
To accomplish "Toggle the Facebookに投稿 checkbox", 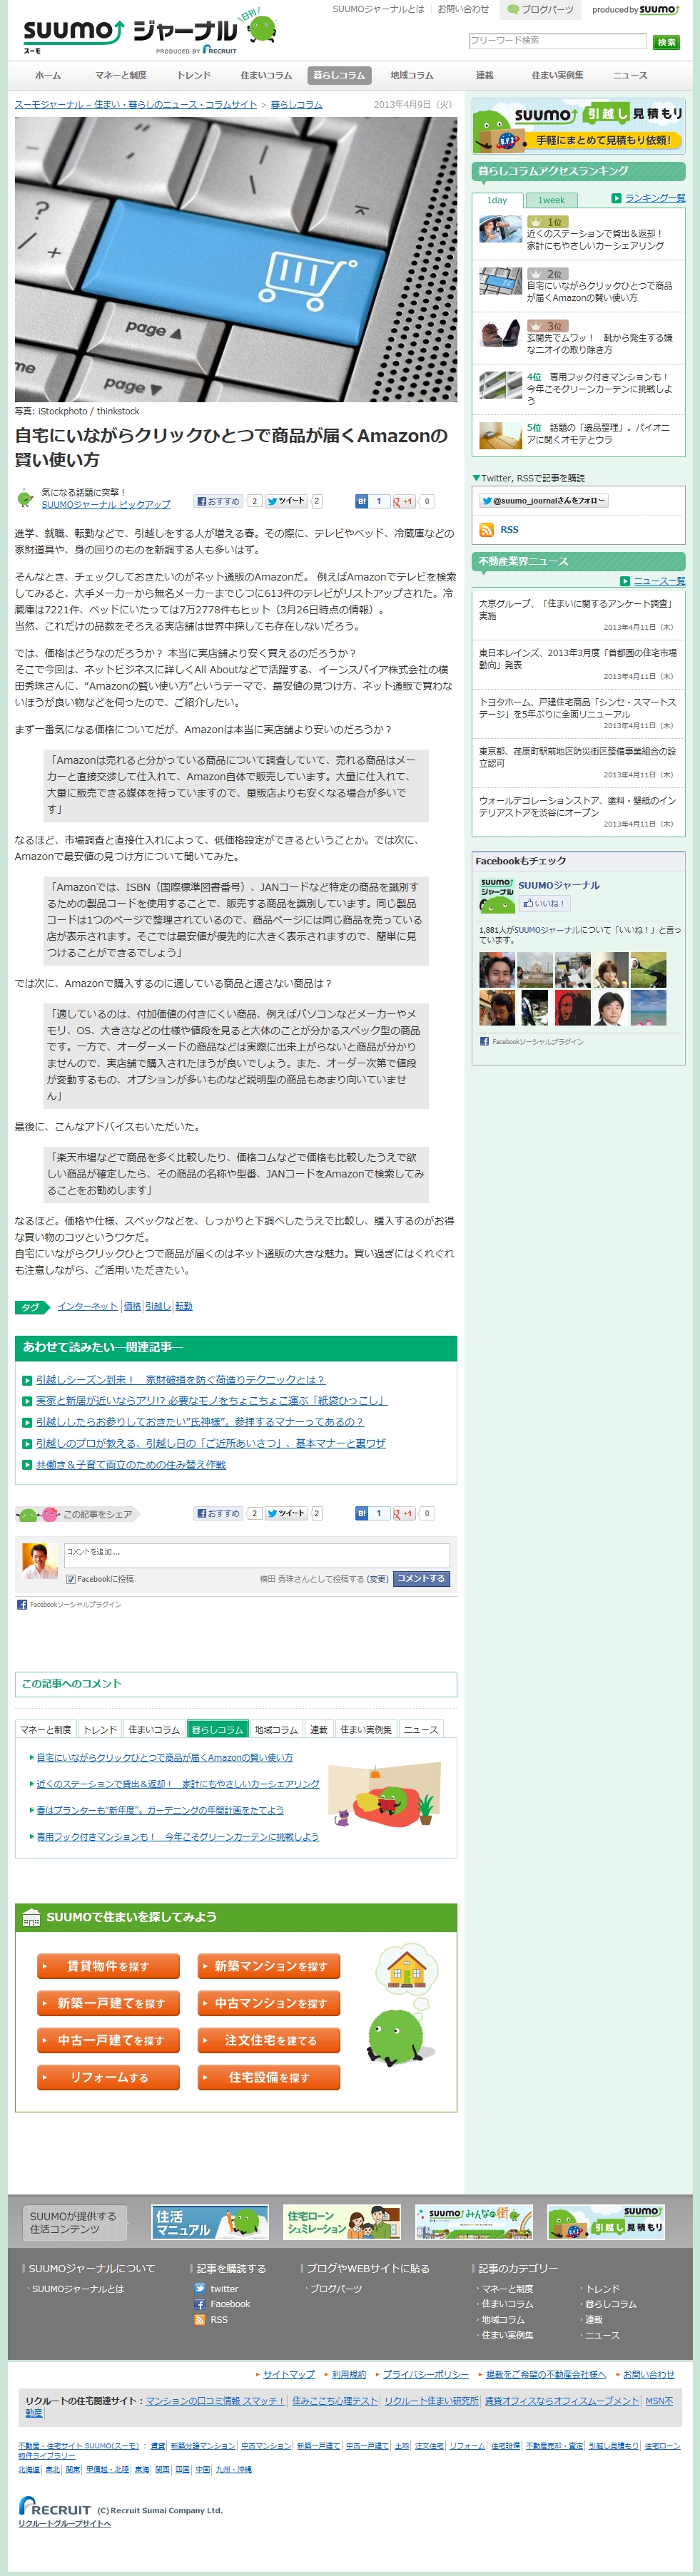I will tap(71, 1580).
